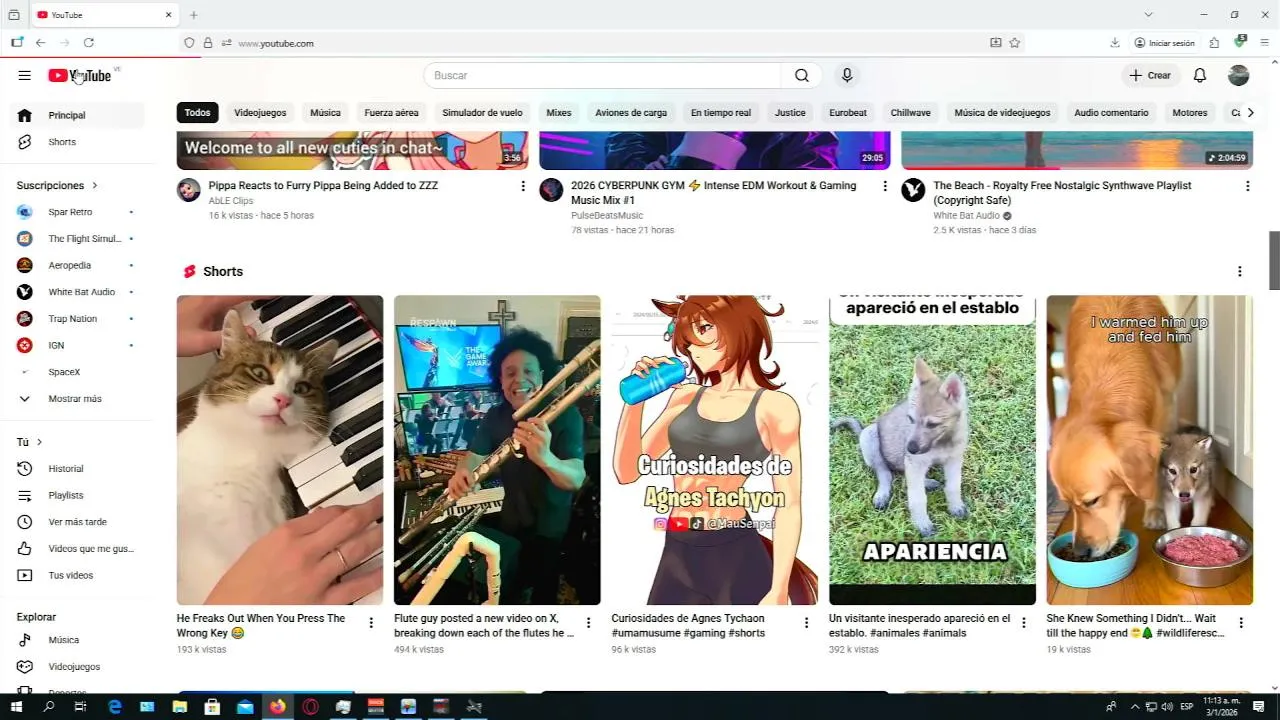
Task: Open Videojuegos under Explorar
Action: click(78, 667)
